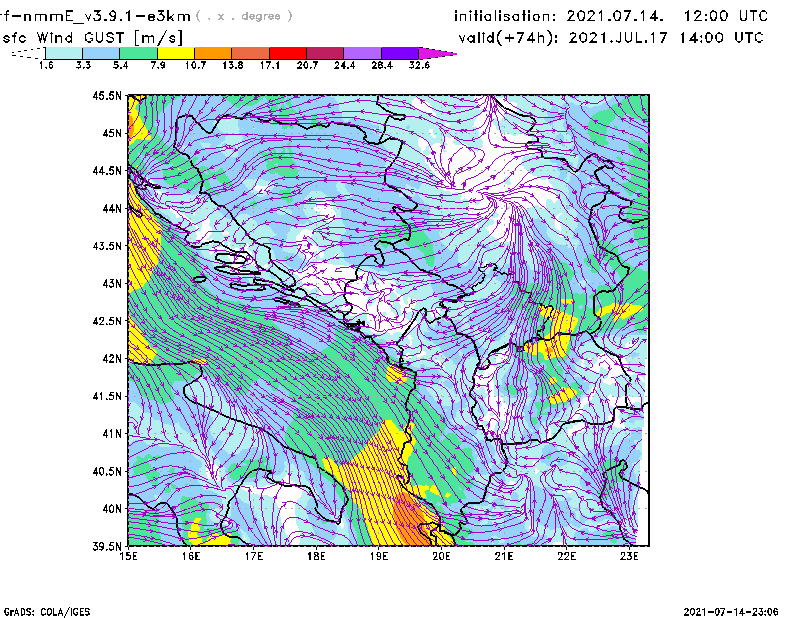The image size is (800, 618).
Task: Click the valid date '2021.JUL.17'
Action: tap(618, 38)
